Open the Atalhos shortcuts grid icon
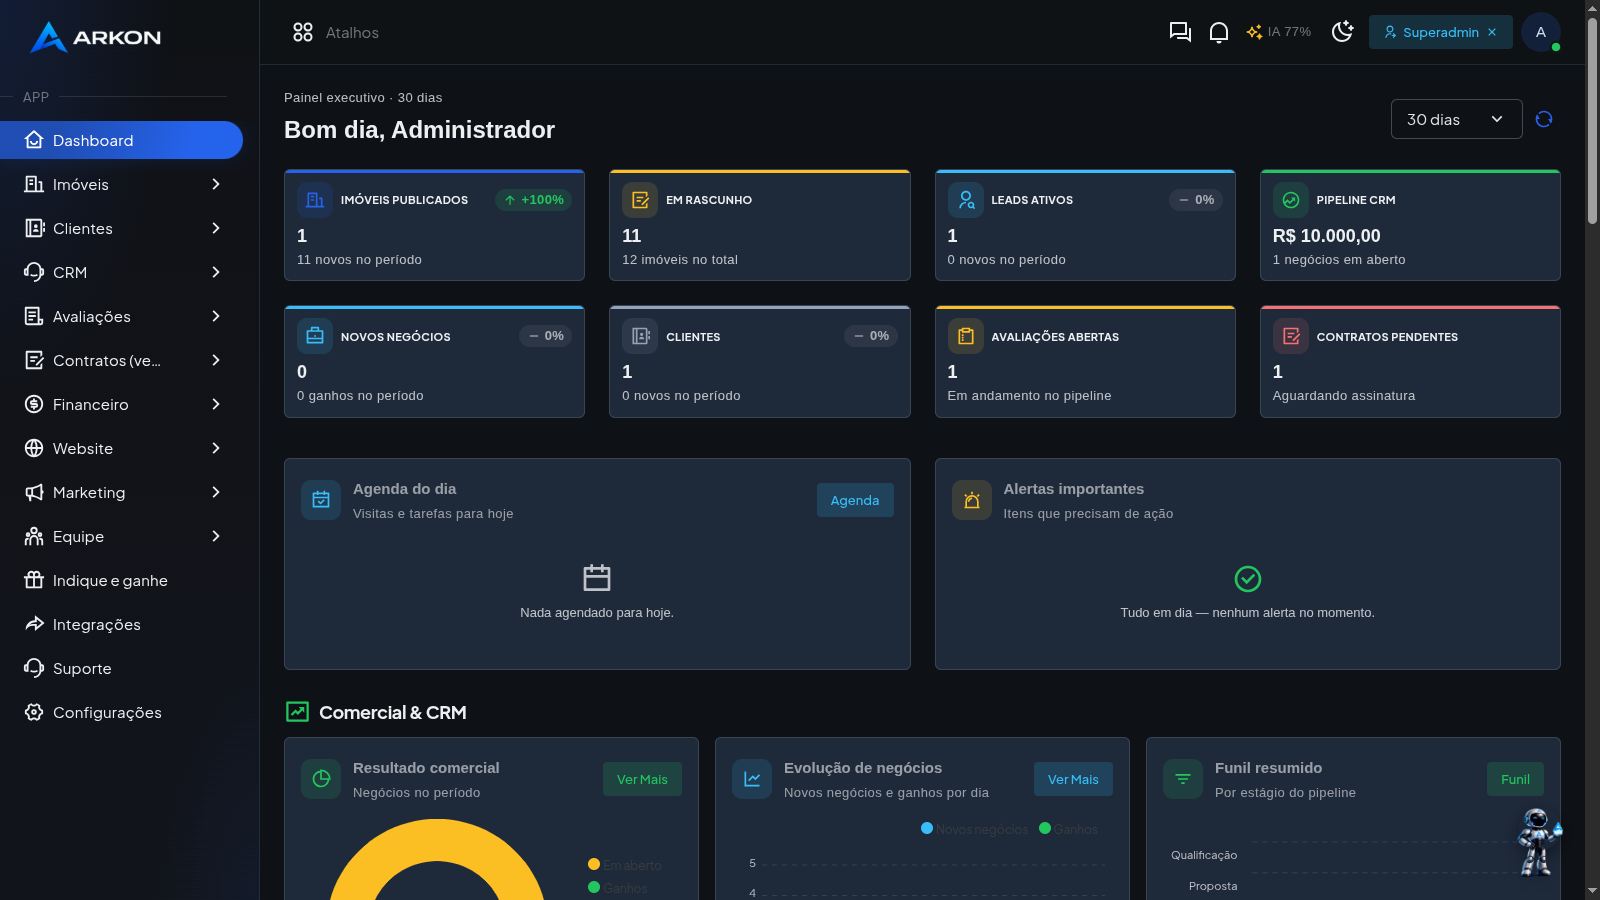 (303, 32)
